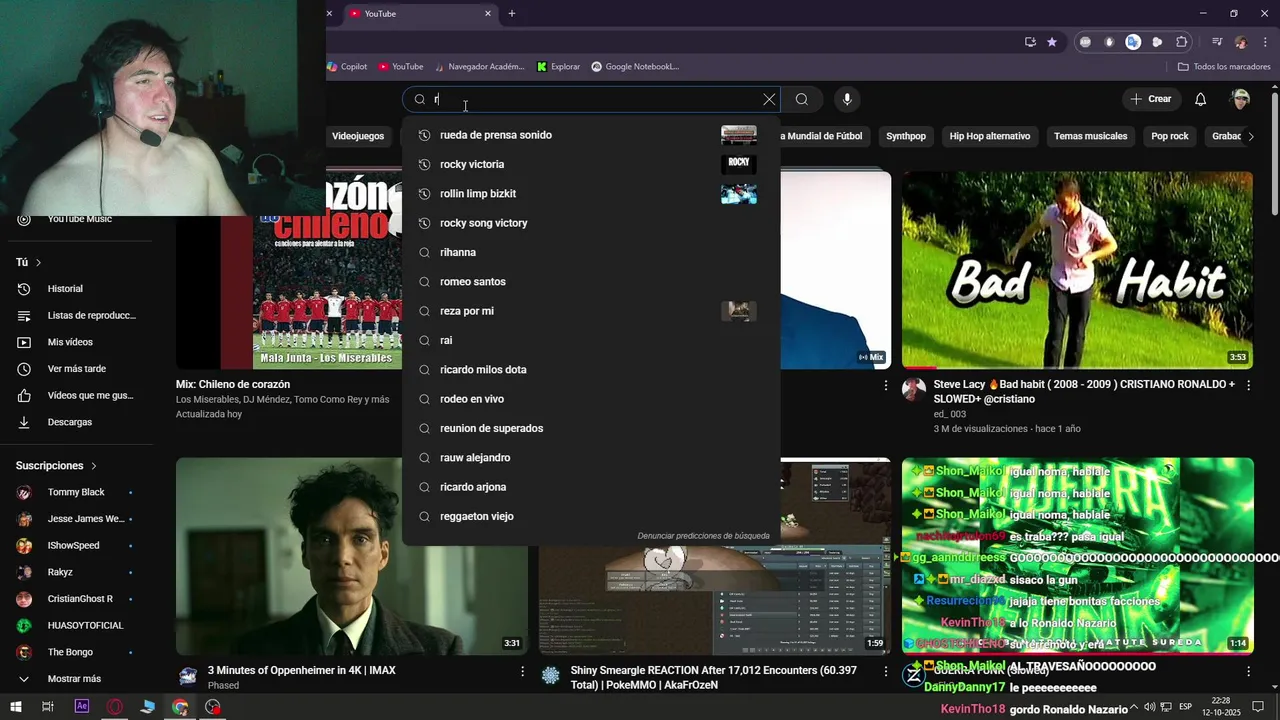
Task: Open the Chrome profile avatar
Action: [1241, 42]
